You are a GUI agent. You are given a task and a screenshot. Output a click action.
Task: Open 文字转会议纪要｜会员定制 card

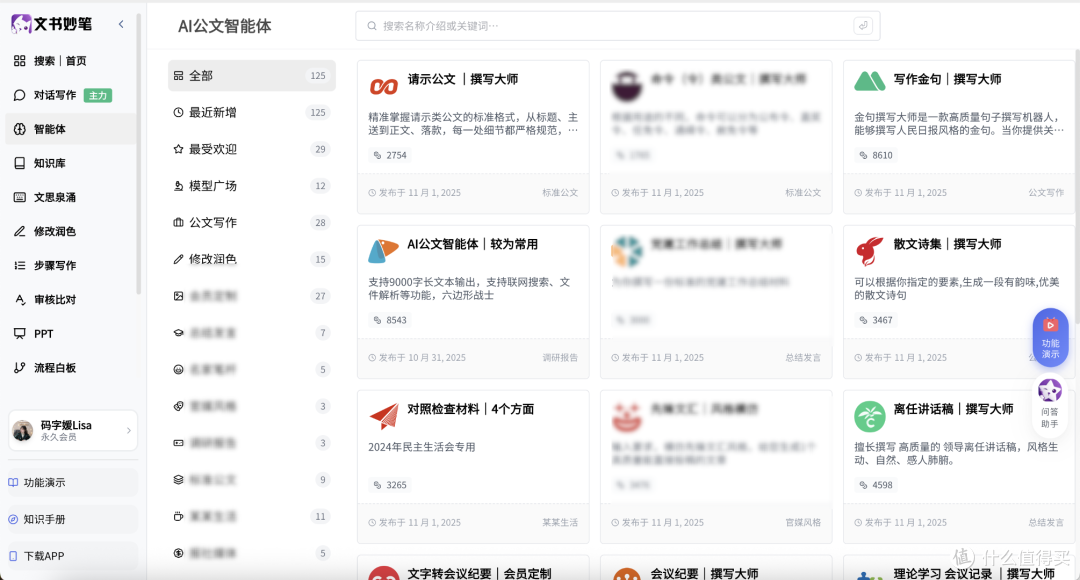point(473,568)
